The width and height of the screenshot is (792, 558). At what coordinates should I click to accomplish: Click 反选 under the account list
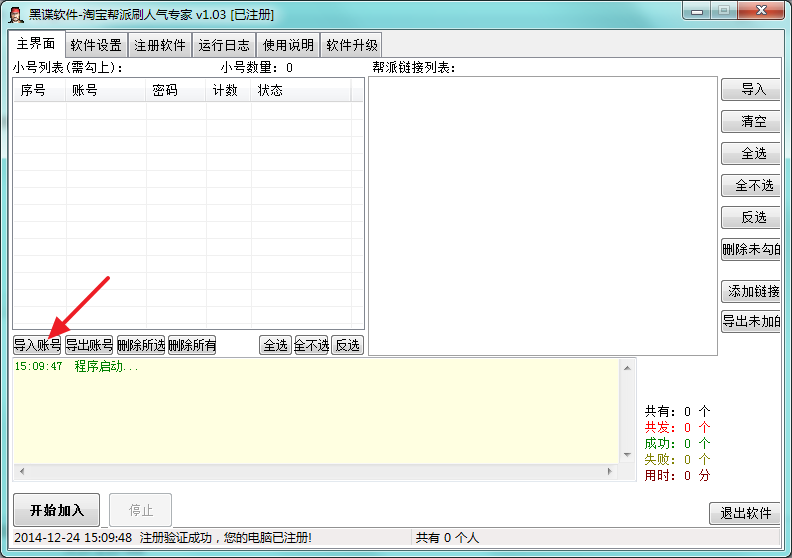348,345
